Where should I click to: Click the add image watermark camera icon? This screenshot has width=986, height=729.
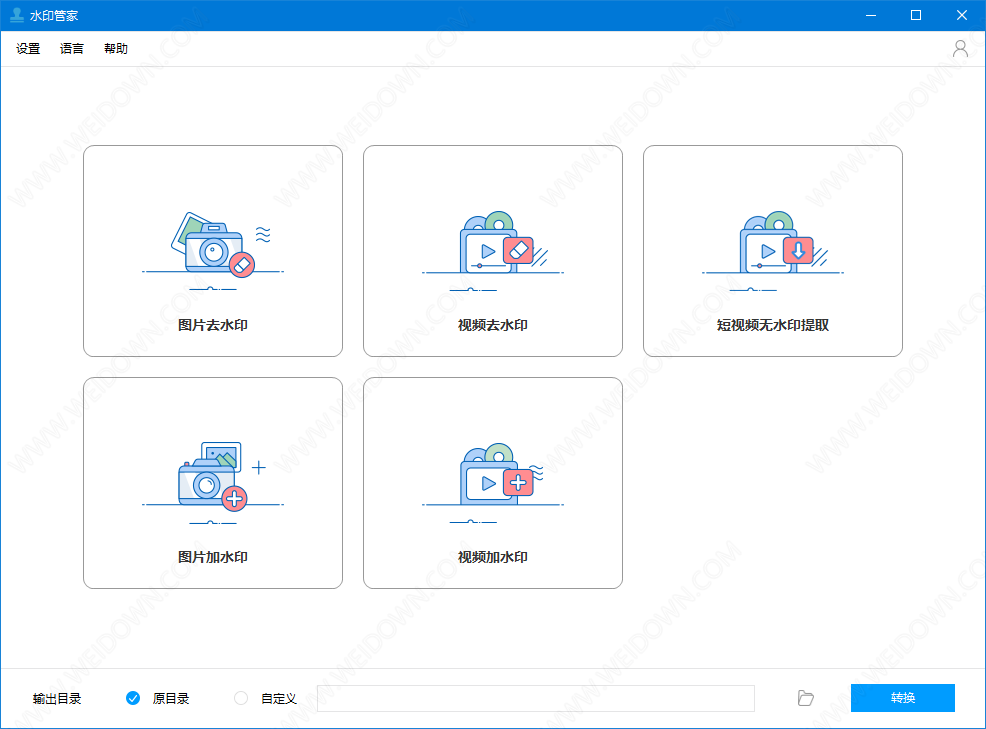pyautogui.click(x=207, y=482)
